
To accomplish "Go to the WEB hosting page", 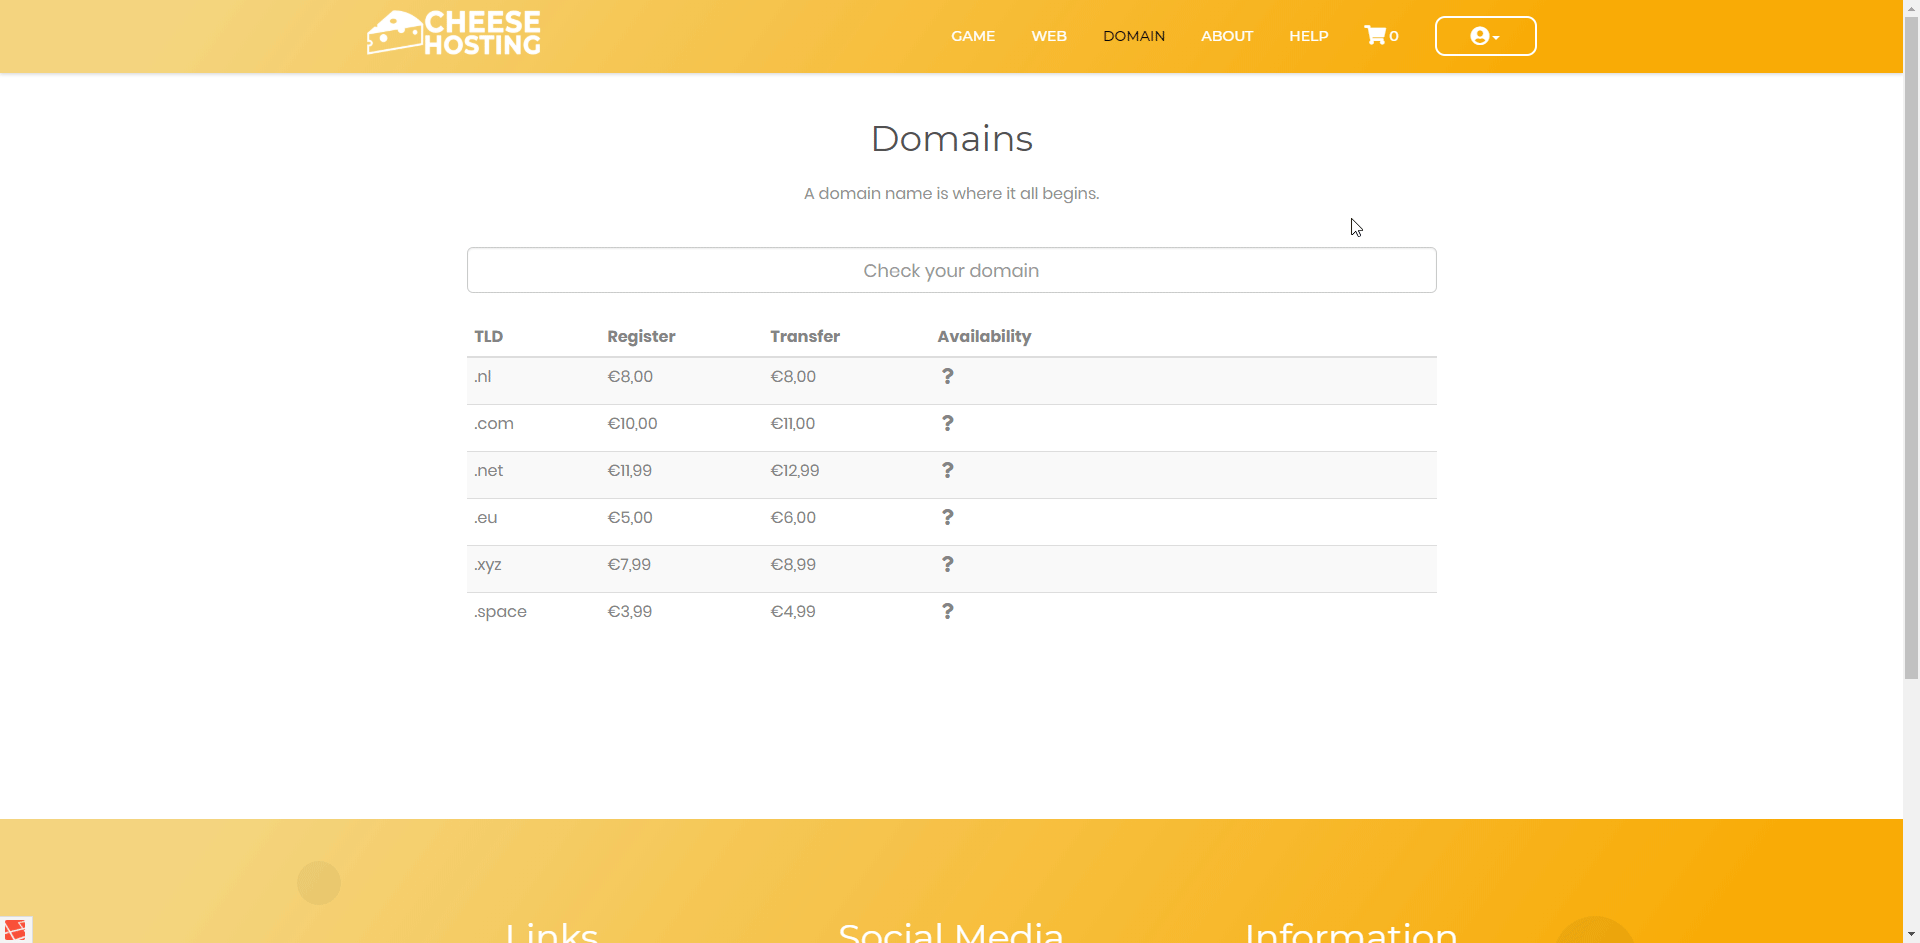I will point(1049,36).
